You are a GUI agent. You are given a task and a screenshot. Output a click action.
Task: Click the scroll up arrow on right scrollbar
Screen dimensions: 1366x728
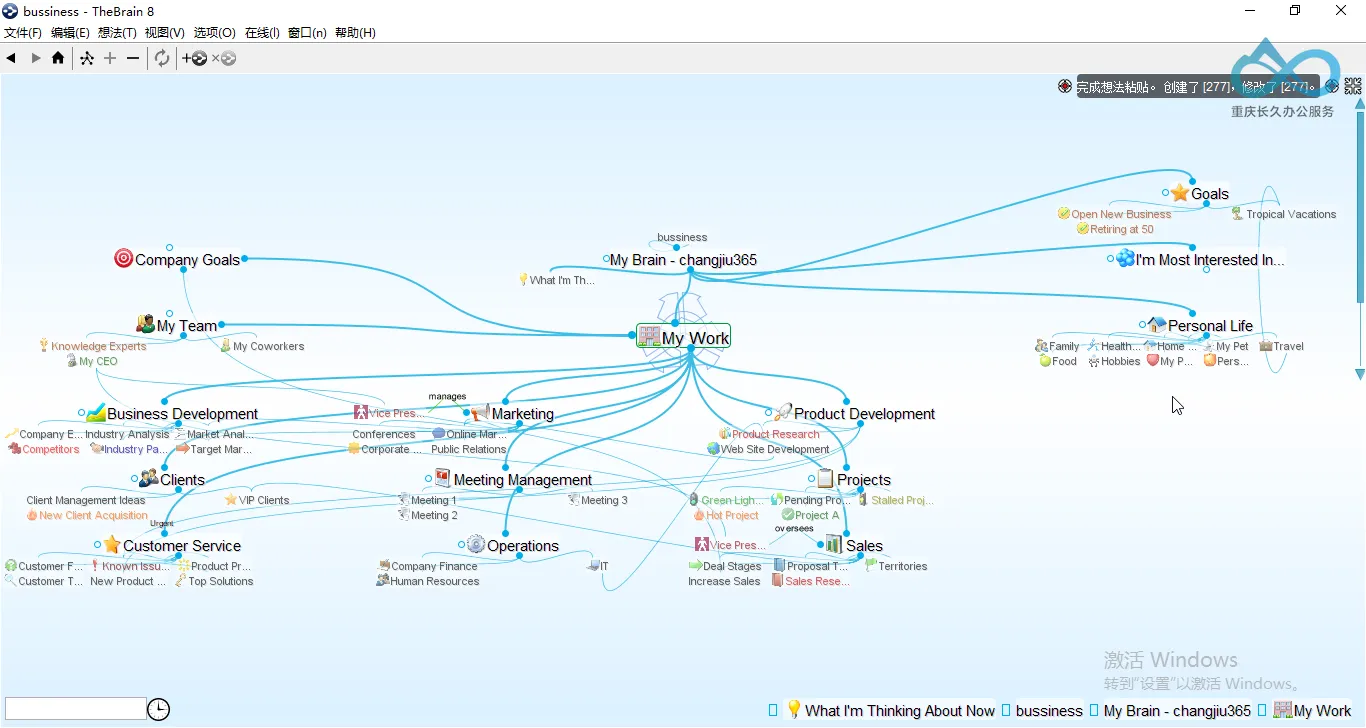tap(1360, 102)
